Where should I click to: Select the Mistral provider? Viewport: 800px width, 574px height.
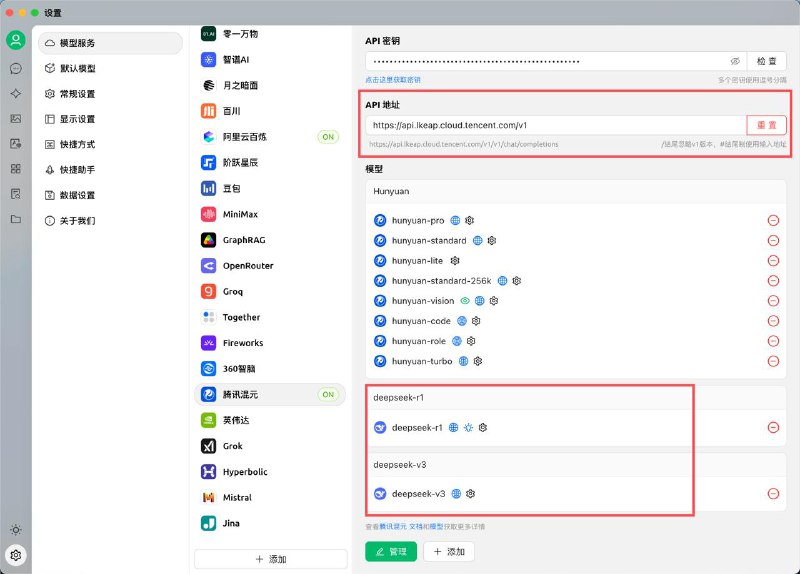click(x=270, y=497)
